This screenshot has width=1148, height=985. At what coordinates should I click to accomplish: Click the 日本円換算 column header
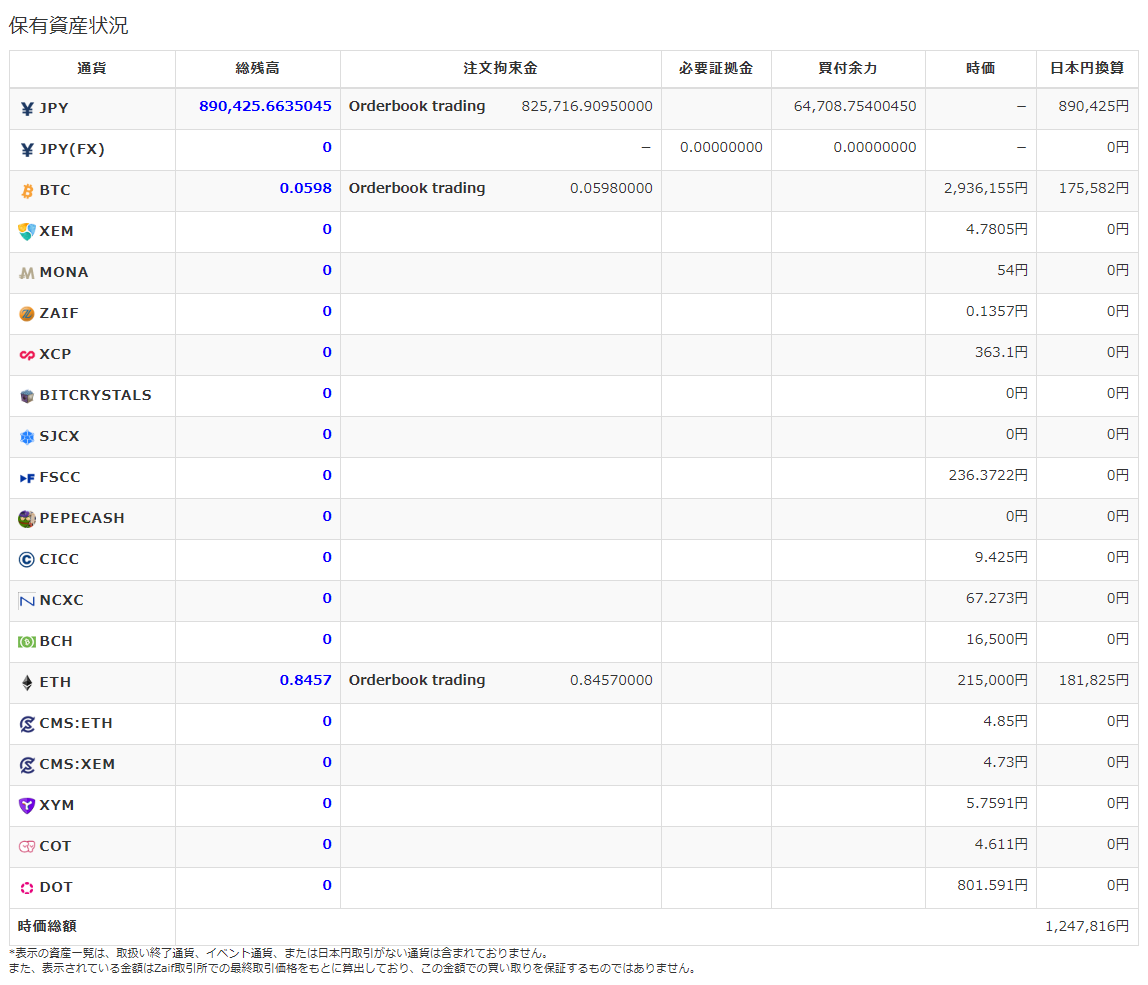tap(1087, 69)
